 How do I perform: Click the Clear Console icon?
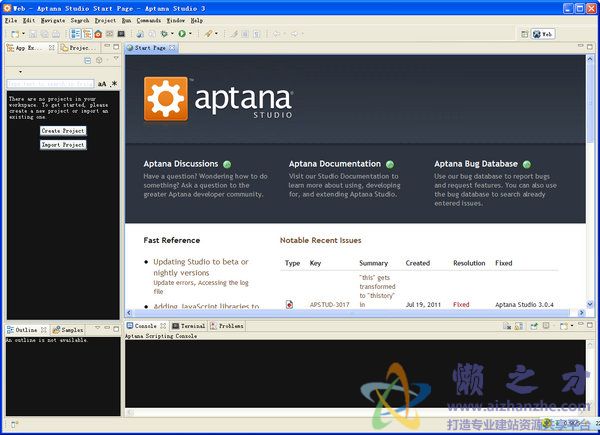(507, 326)
